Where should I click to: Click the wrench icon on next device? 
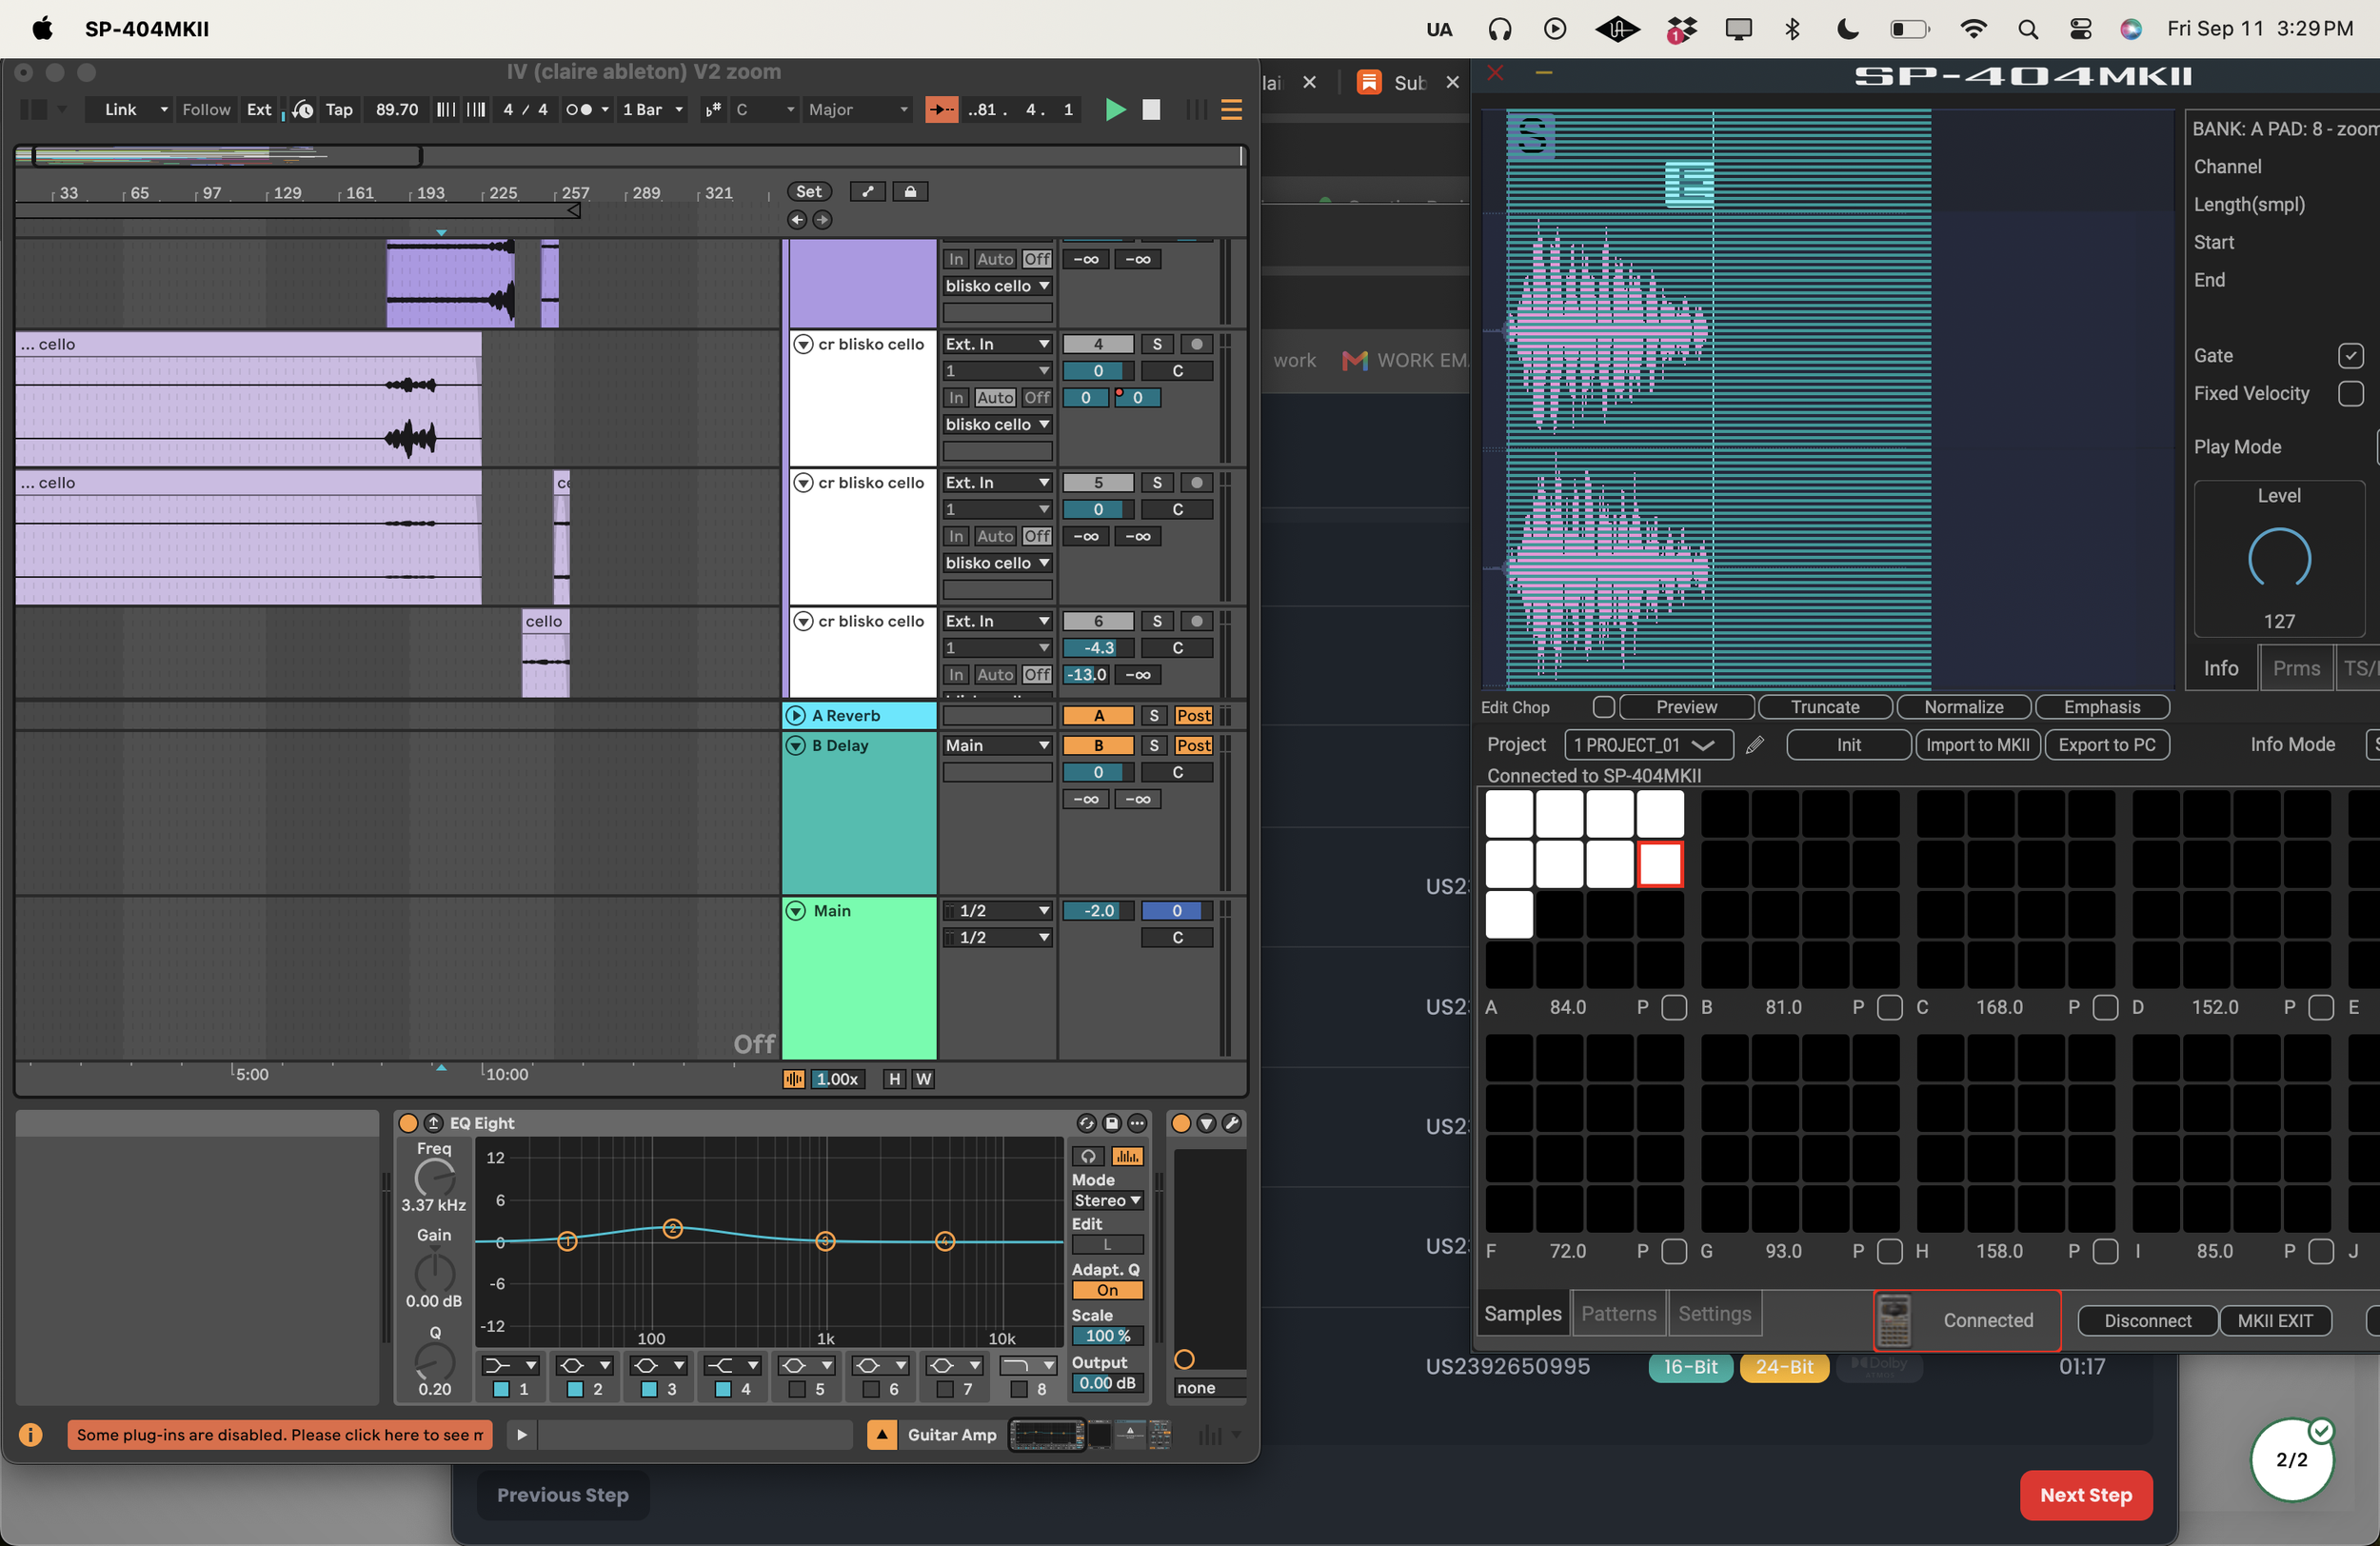tap(1232, 1123)
